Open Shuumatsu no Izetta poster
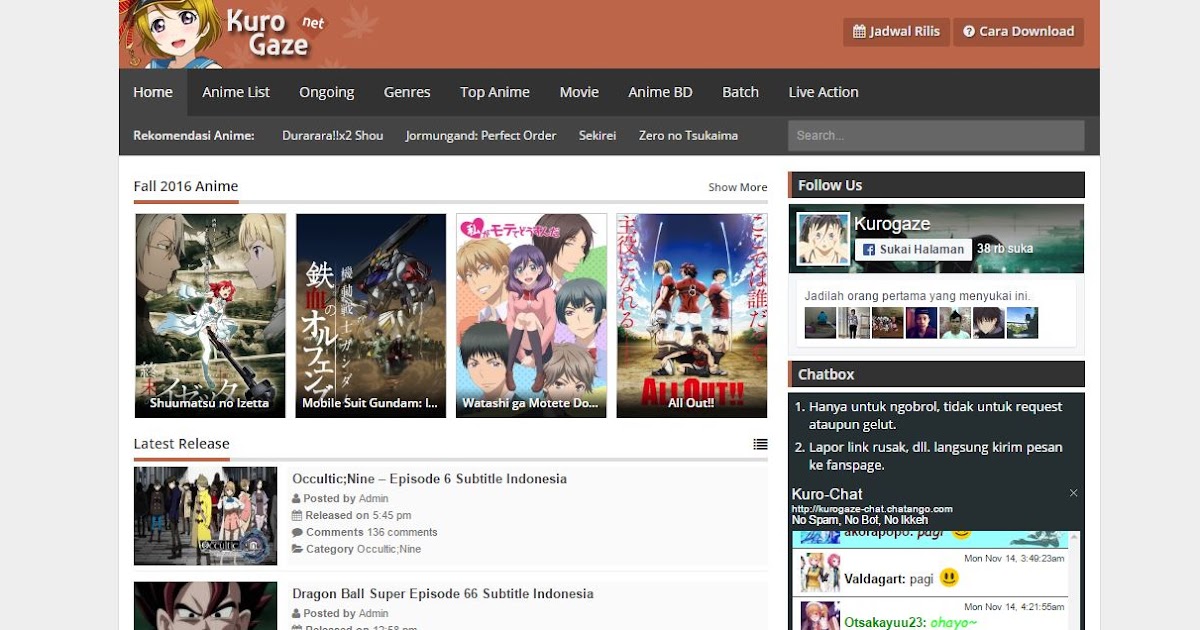 point(210,315)
